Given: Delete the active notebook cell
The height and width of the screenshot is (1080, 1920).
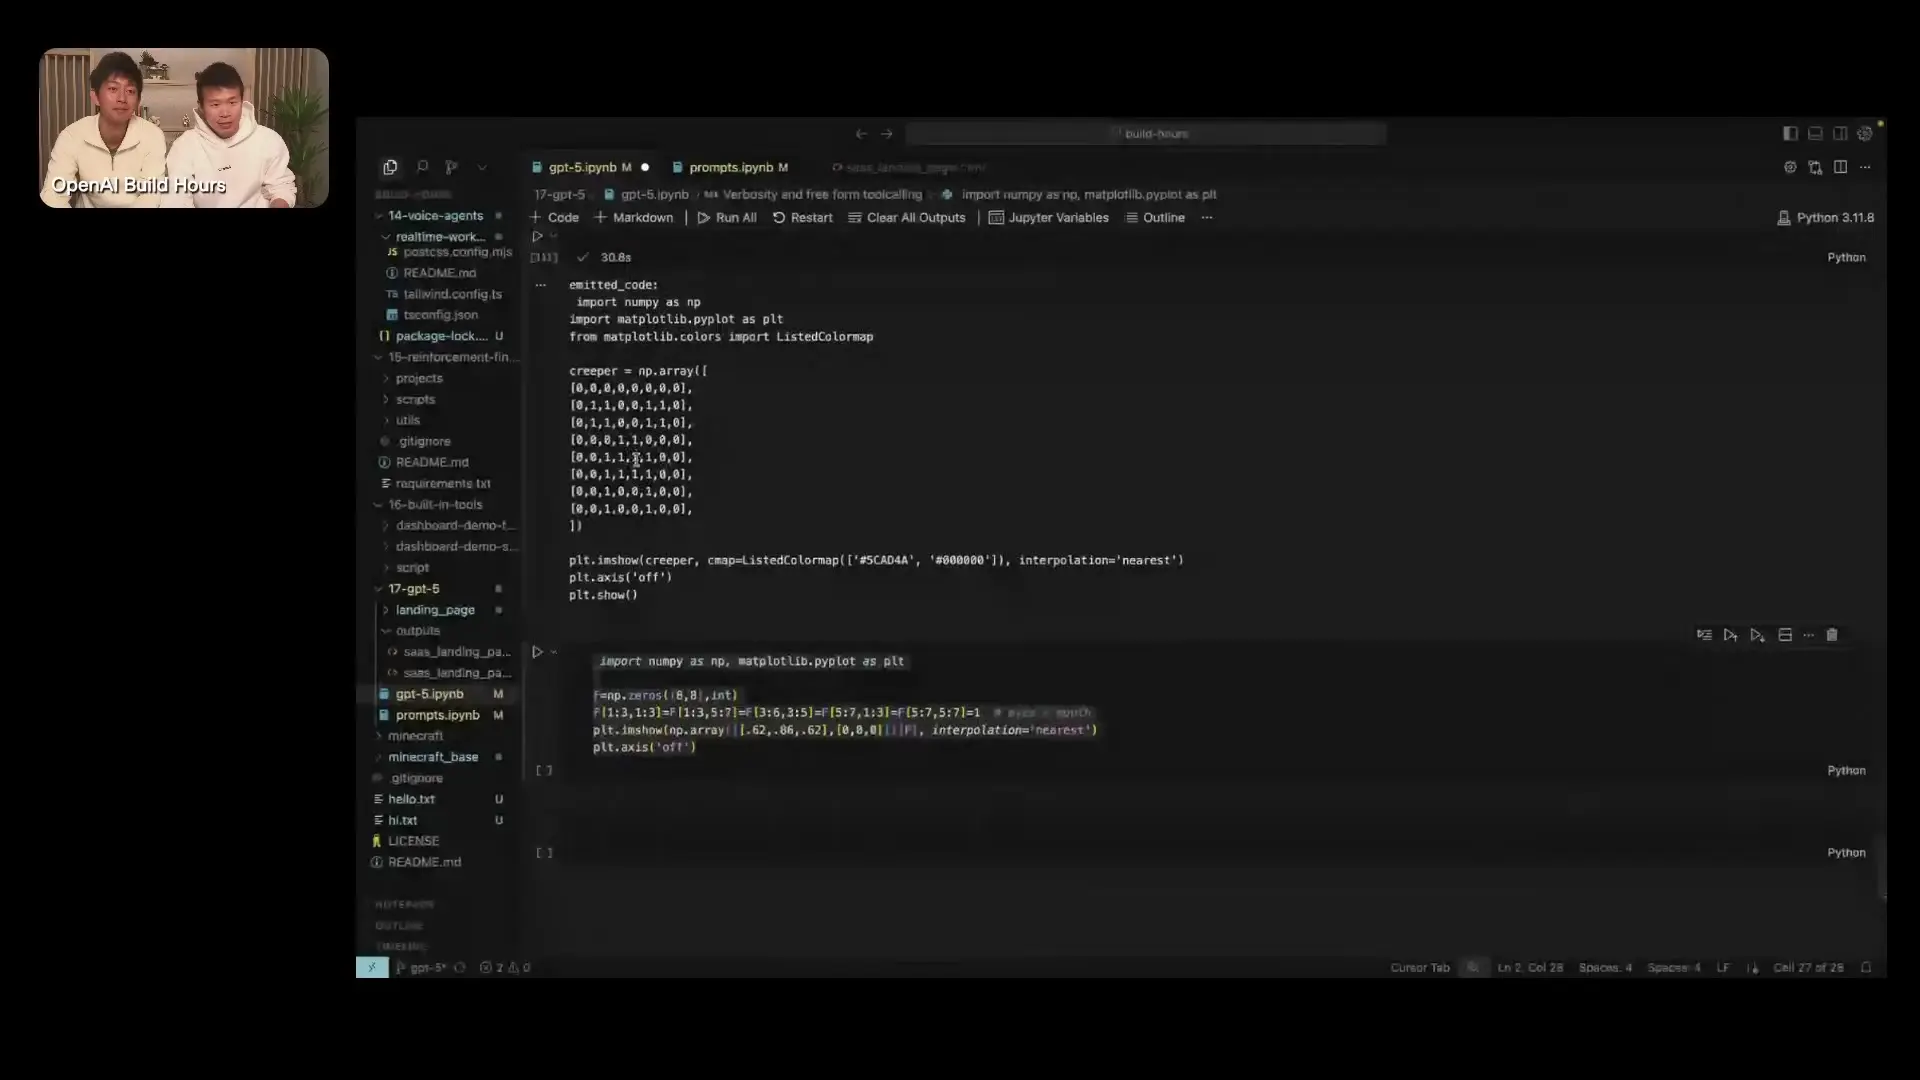Looking at the screenshot, I should pos(1832,635).
